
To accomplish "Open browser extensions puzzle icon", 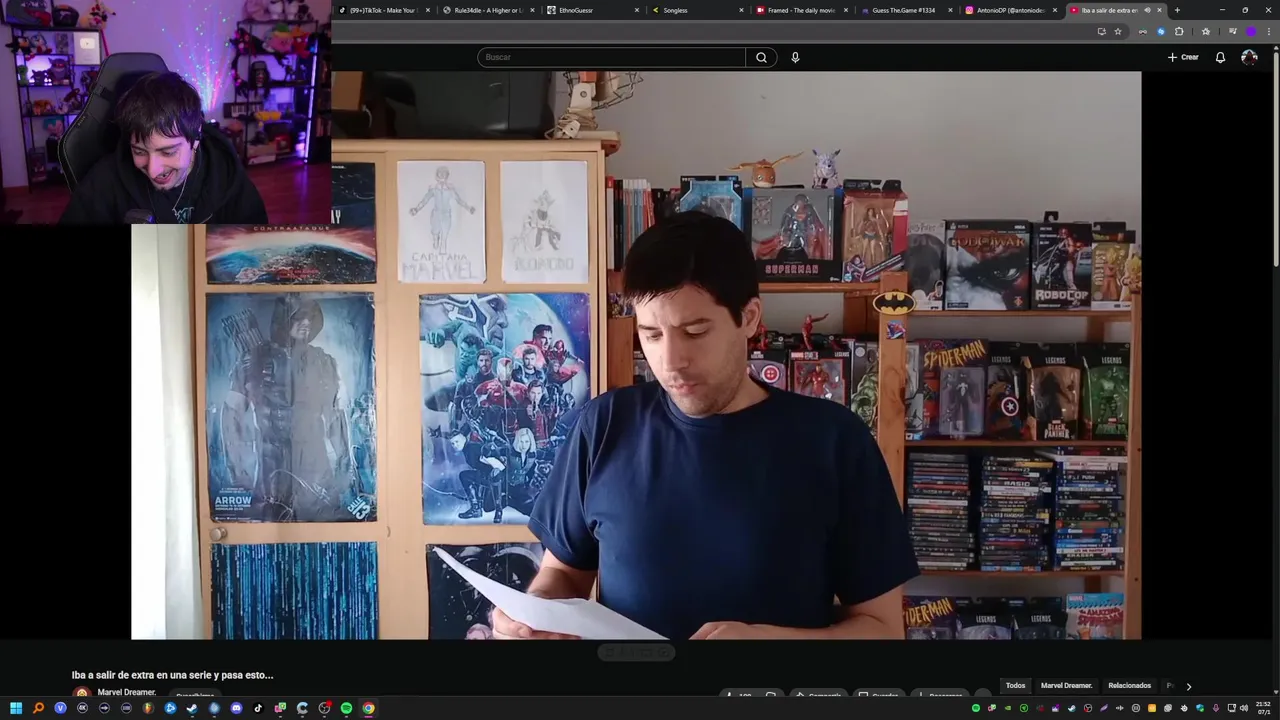I will pyautogui.click(x=1179, y=31).
